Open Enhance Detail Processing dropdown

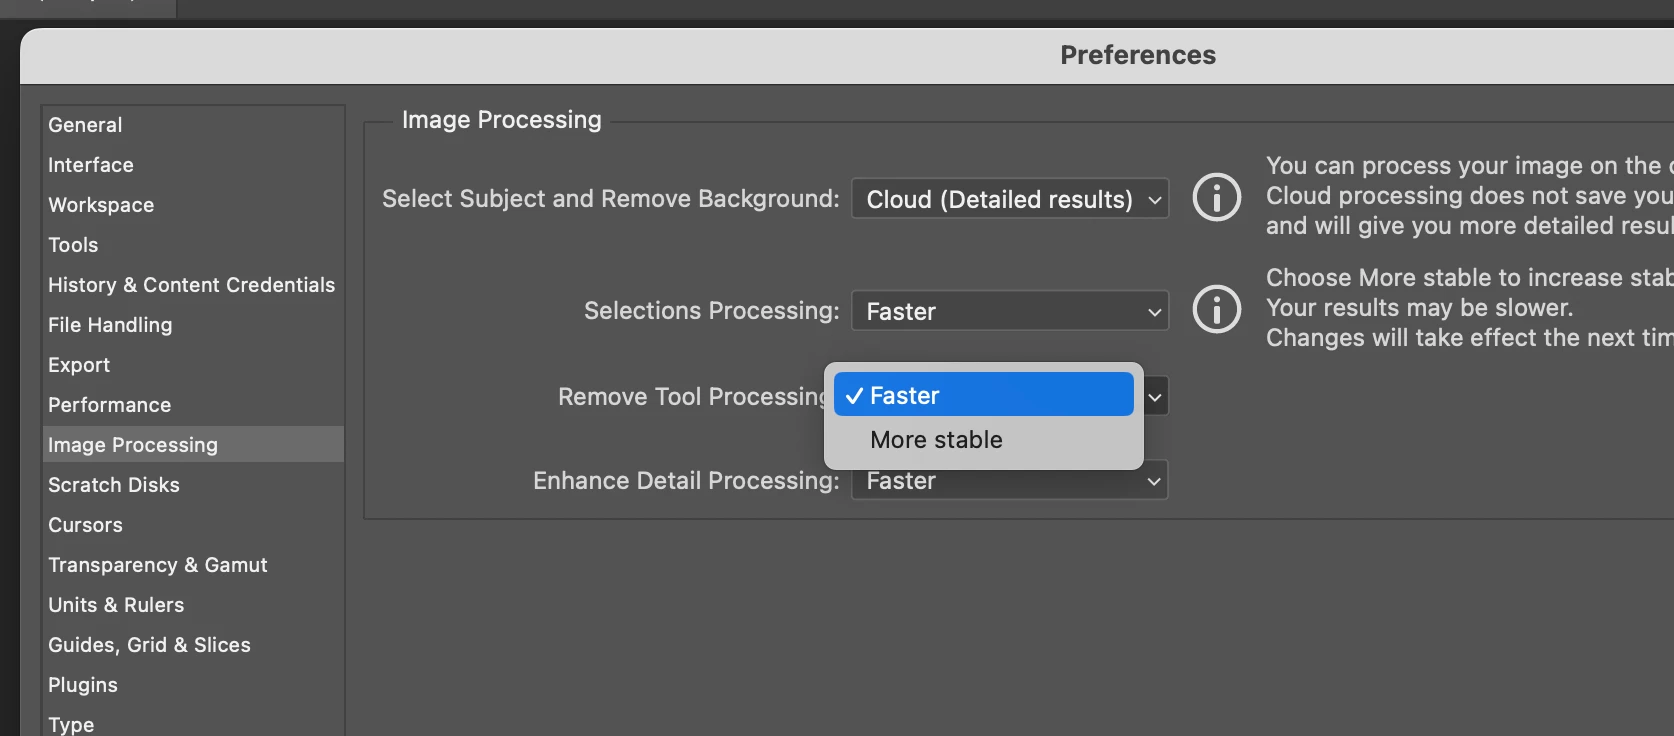point(1009,483)
